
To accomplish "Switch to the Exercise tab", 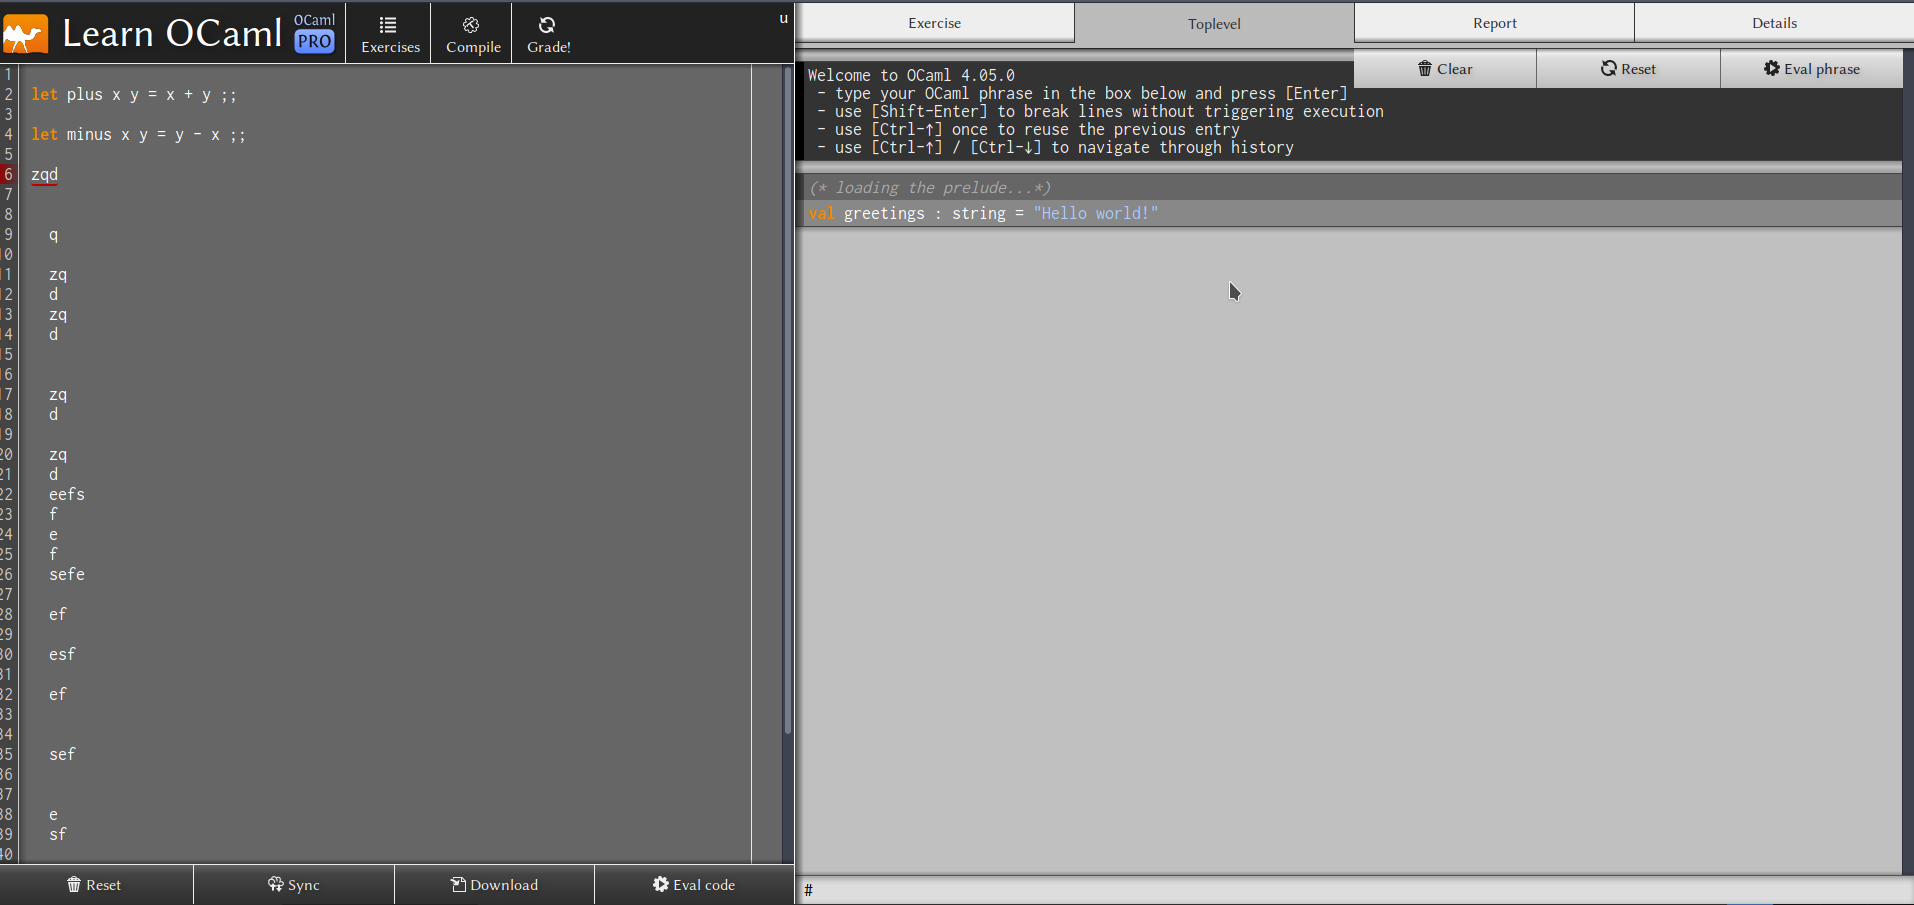I will tap(934, 22).
